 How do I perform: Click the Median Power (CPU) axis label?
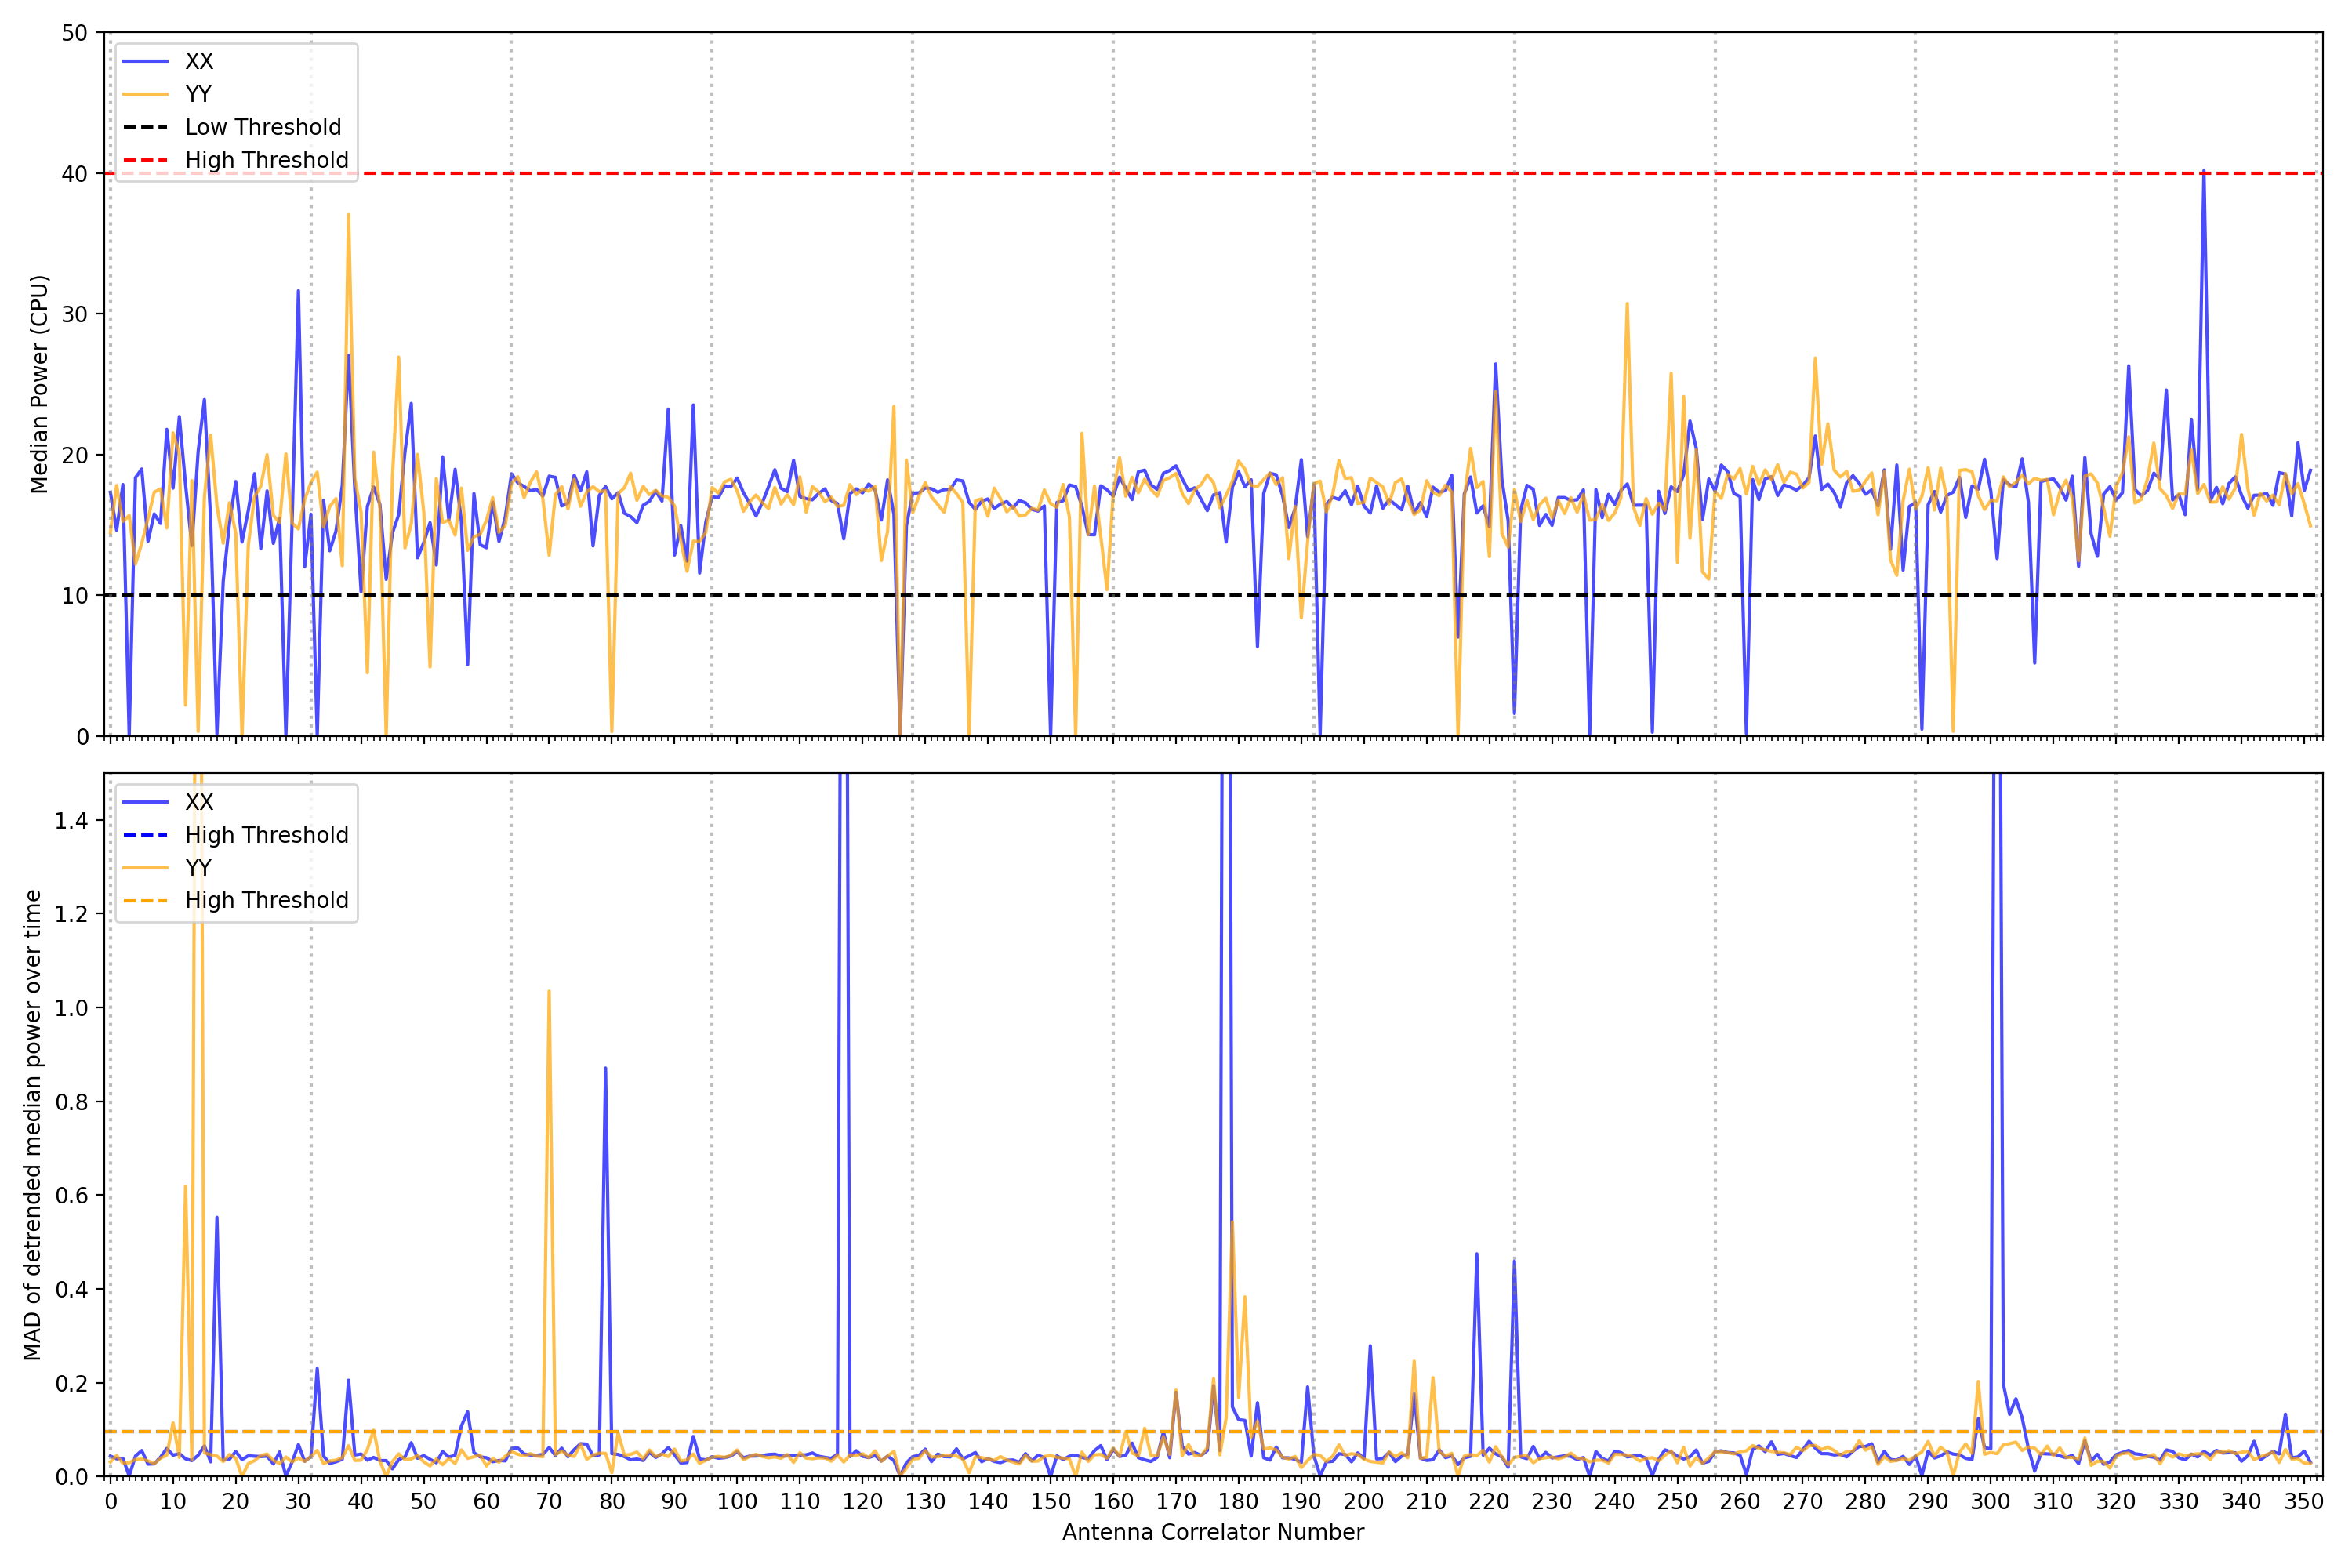pos(39,384)
